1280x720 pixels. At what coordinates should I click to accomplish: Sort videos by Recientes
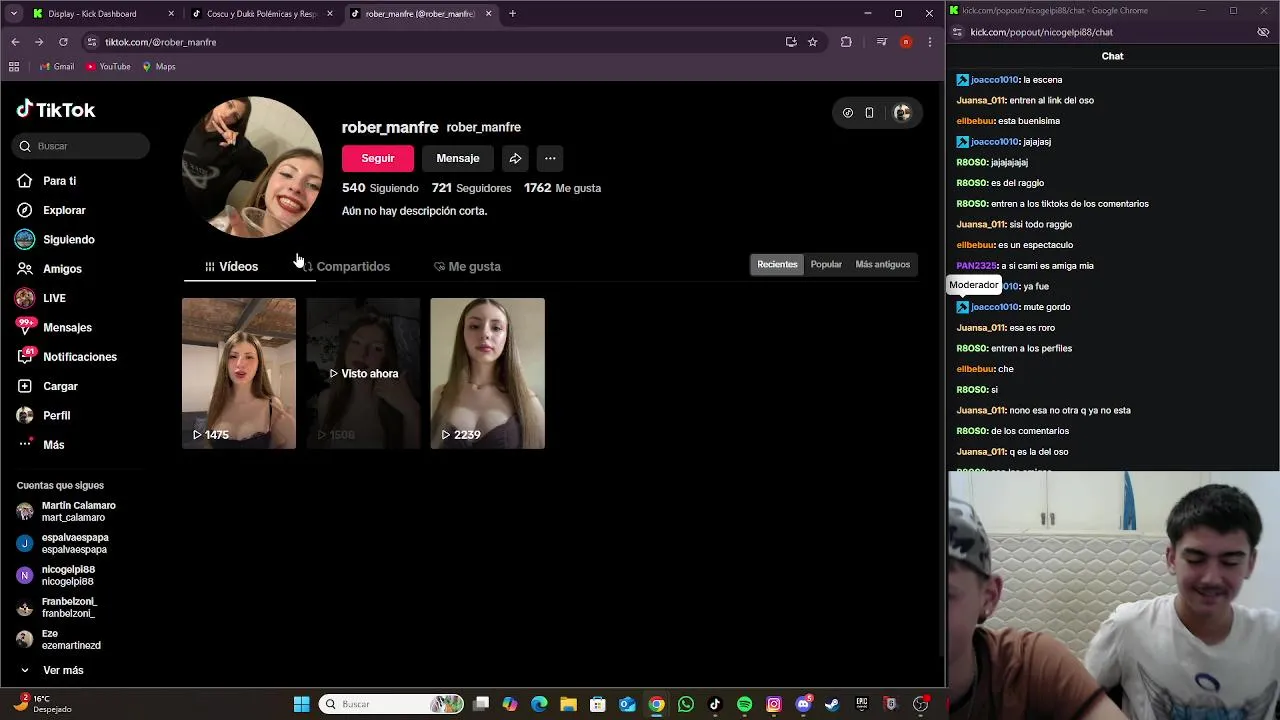tap(777, 264)
